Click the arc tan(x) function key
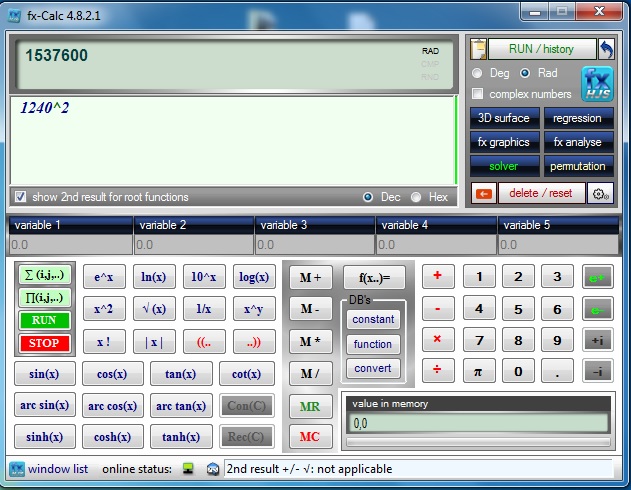 (x=181, y=406)
